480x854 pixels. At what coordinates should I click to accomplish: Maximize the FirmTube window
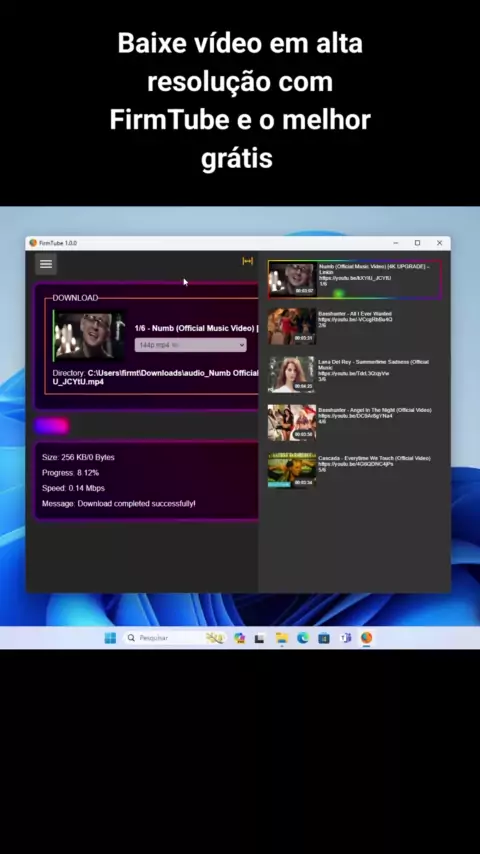(x=417, y=243)
